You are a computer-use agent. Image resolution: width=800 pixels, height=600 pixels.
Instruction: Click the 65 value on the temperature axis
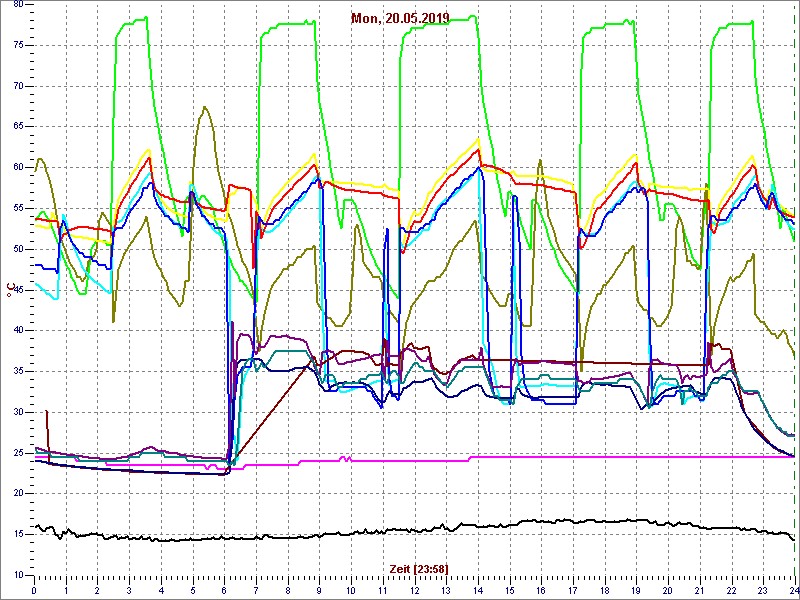(x=18, y=127)
